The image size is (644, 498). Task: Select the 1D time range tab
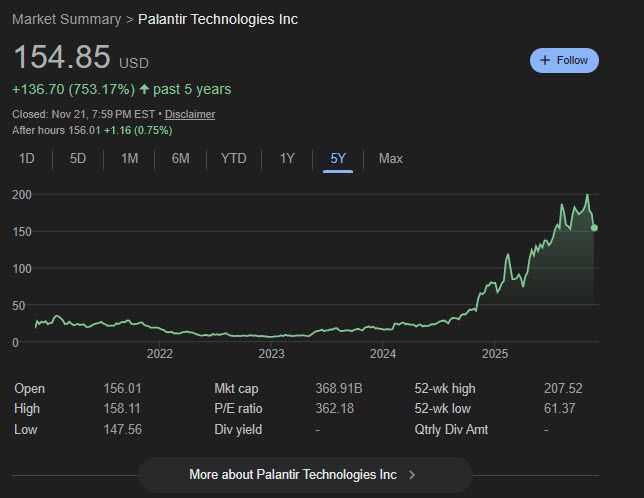27,158
